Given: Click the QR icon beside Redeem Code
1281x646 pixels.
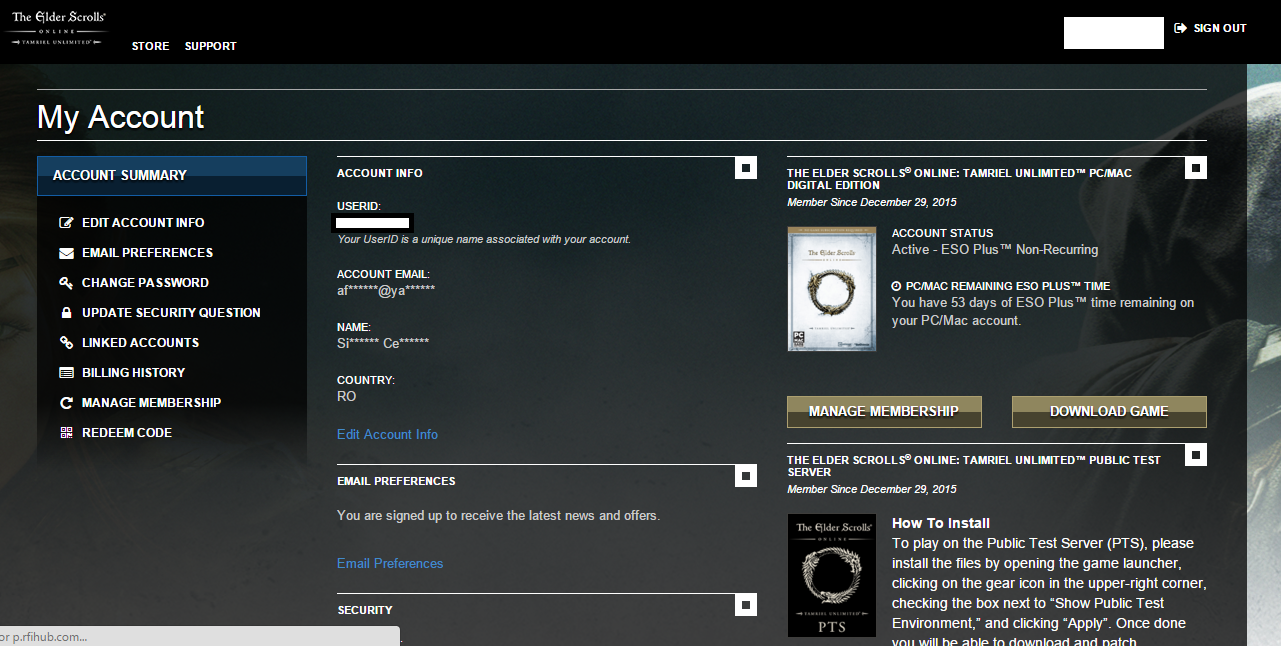Looking at the screenshot, I should pyautogui.click(x=67, y=433).
